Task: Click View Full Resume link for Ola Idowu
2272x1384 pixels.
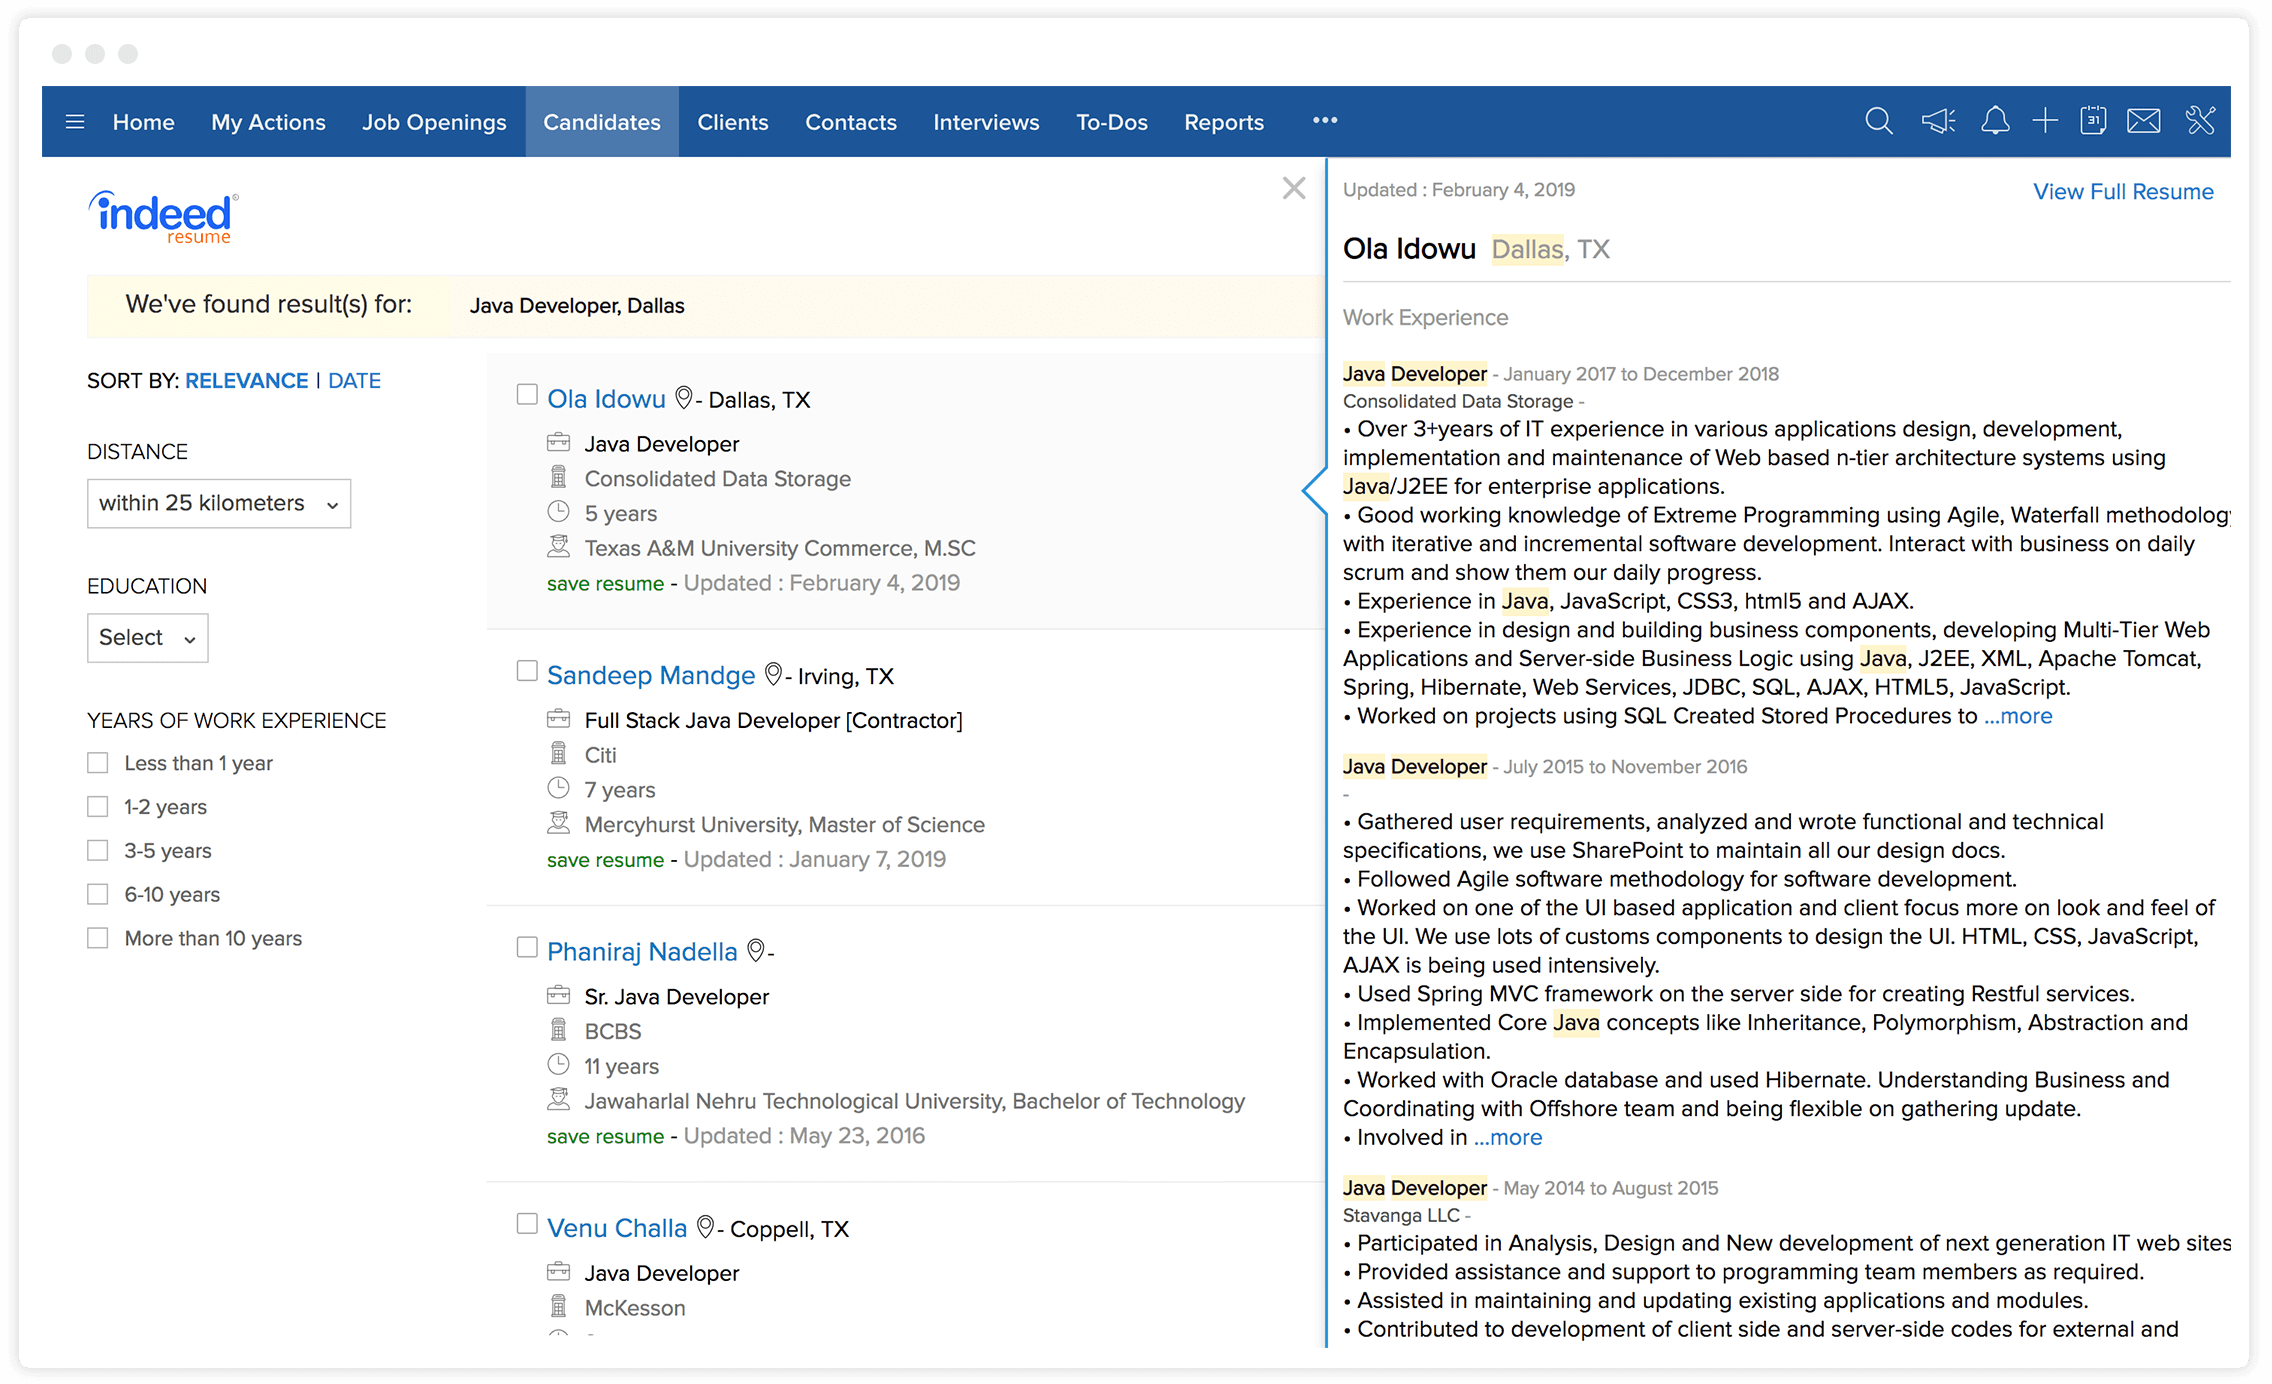Action: click(x=2121, y=190)
